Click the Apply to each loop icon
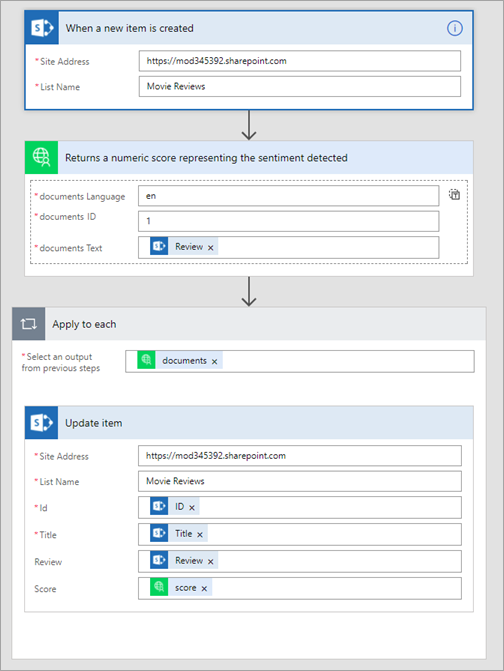The height and width of the screenshot is (671, 504). [29, 324]
